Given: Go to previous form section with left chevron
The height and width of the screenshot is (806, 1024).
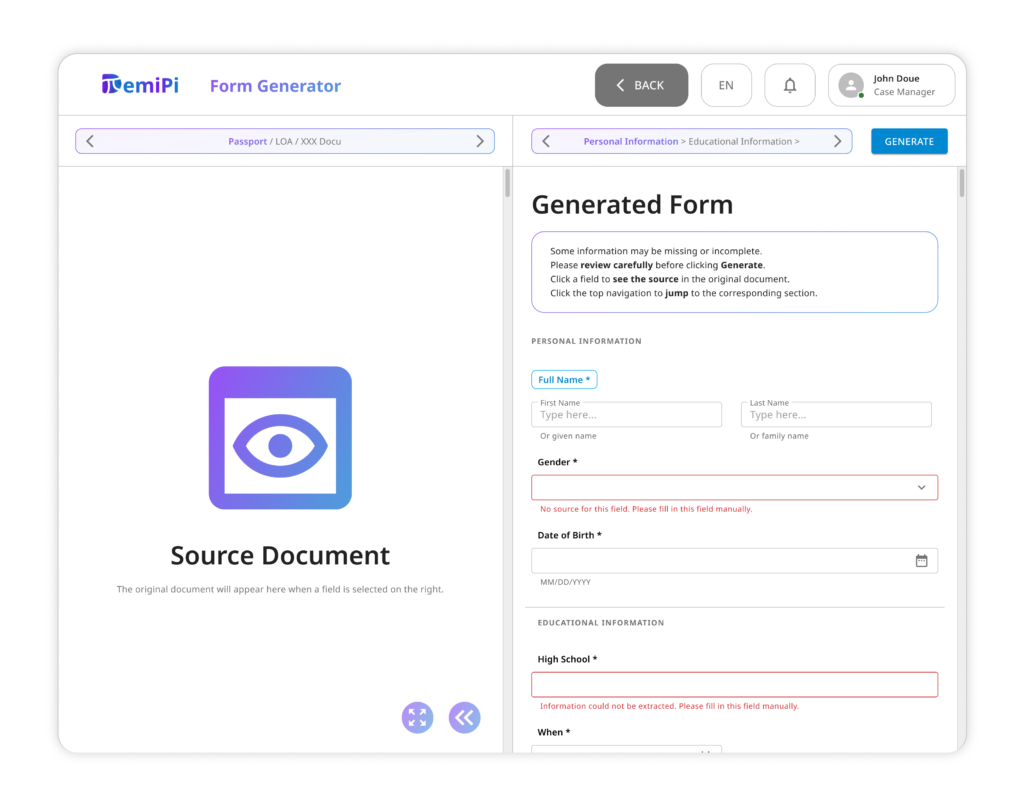Looking at the screenshot, I should click(x=546, y=141).
